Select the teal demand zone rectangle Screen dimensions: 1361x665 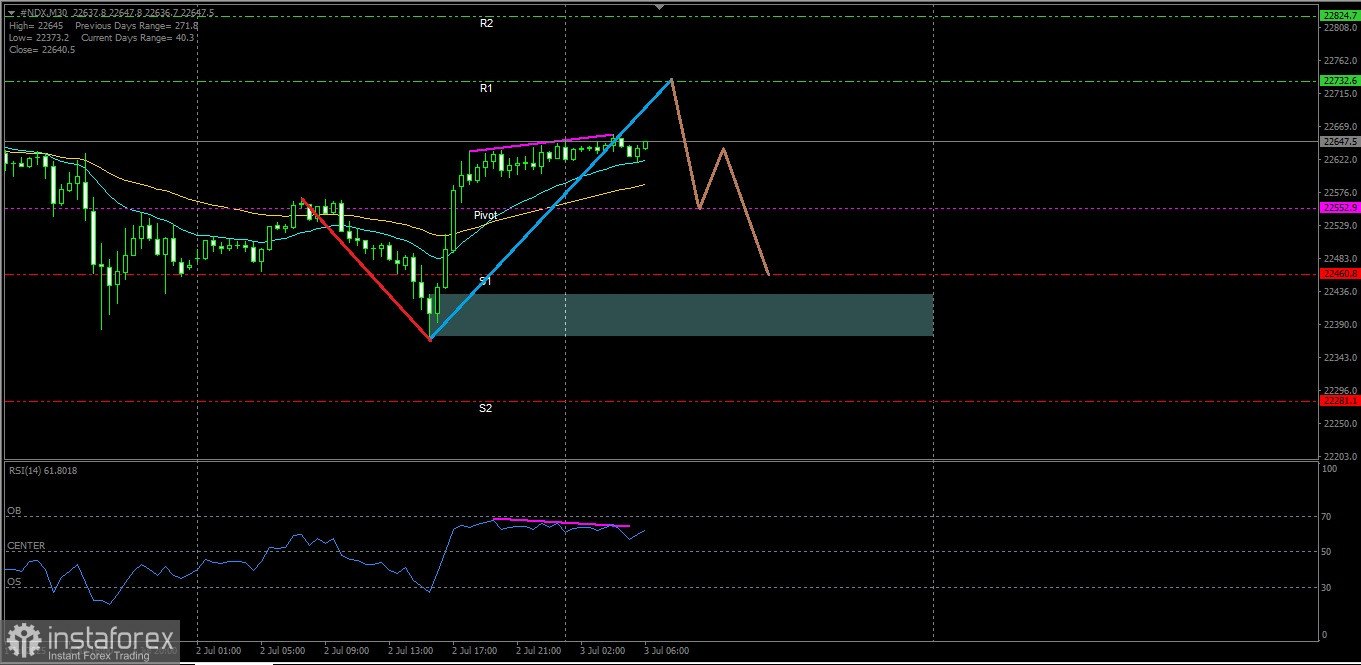pos(682,314)
